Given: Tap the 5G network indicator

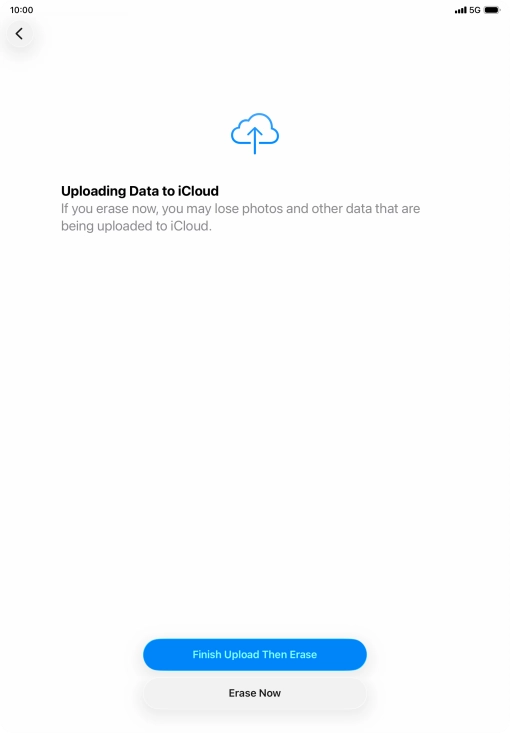Looking at the screenshot, I should pyautogui.click(x=475, y=10).
